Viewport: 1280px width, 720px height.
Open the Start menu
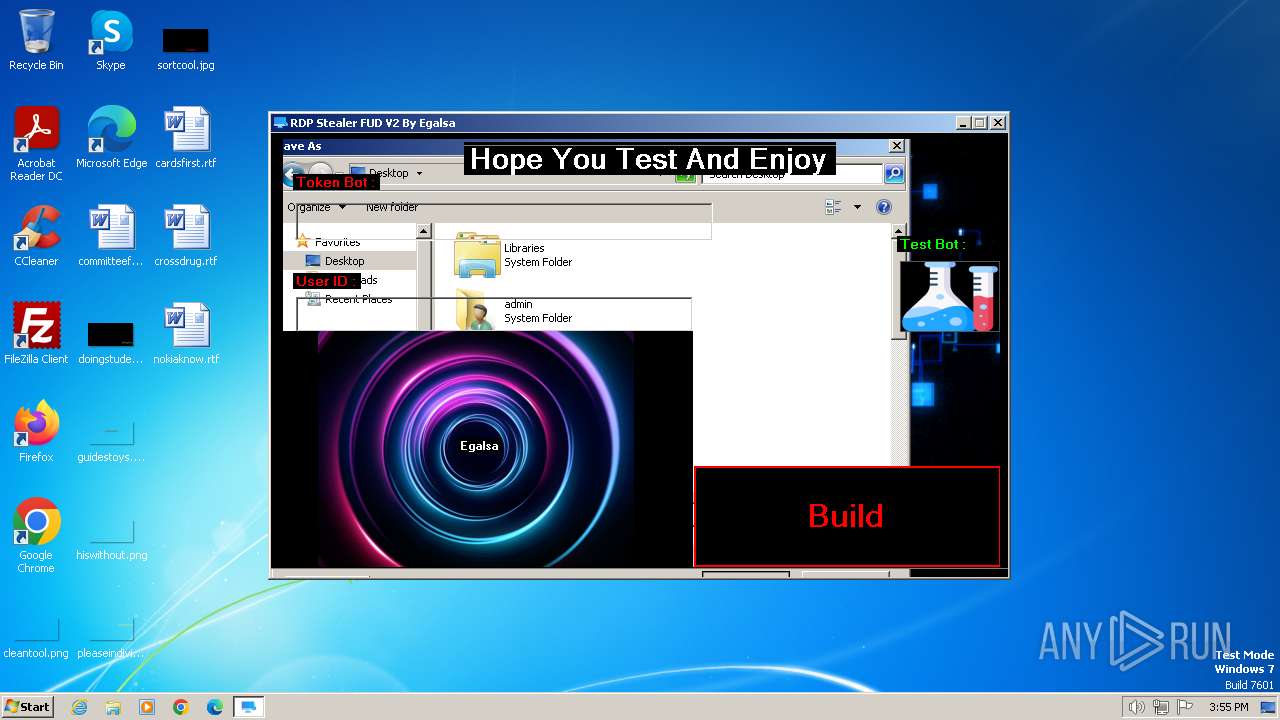click(x=27, y=706)
